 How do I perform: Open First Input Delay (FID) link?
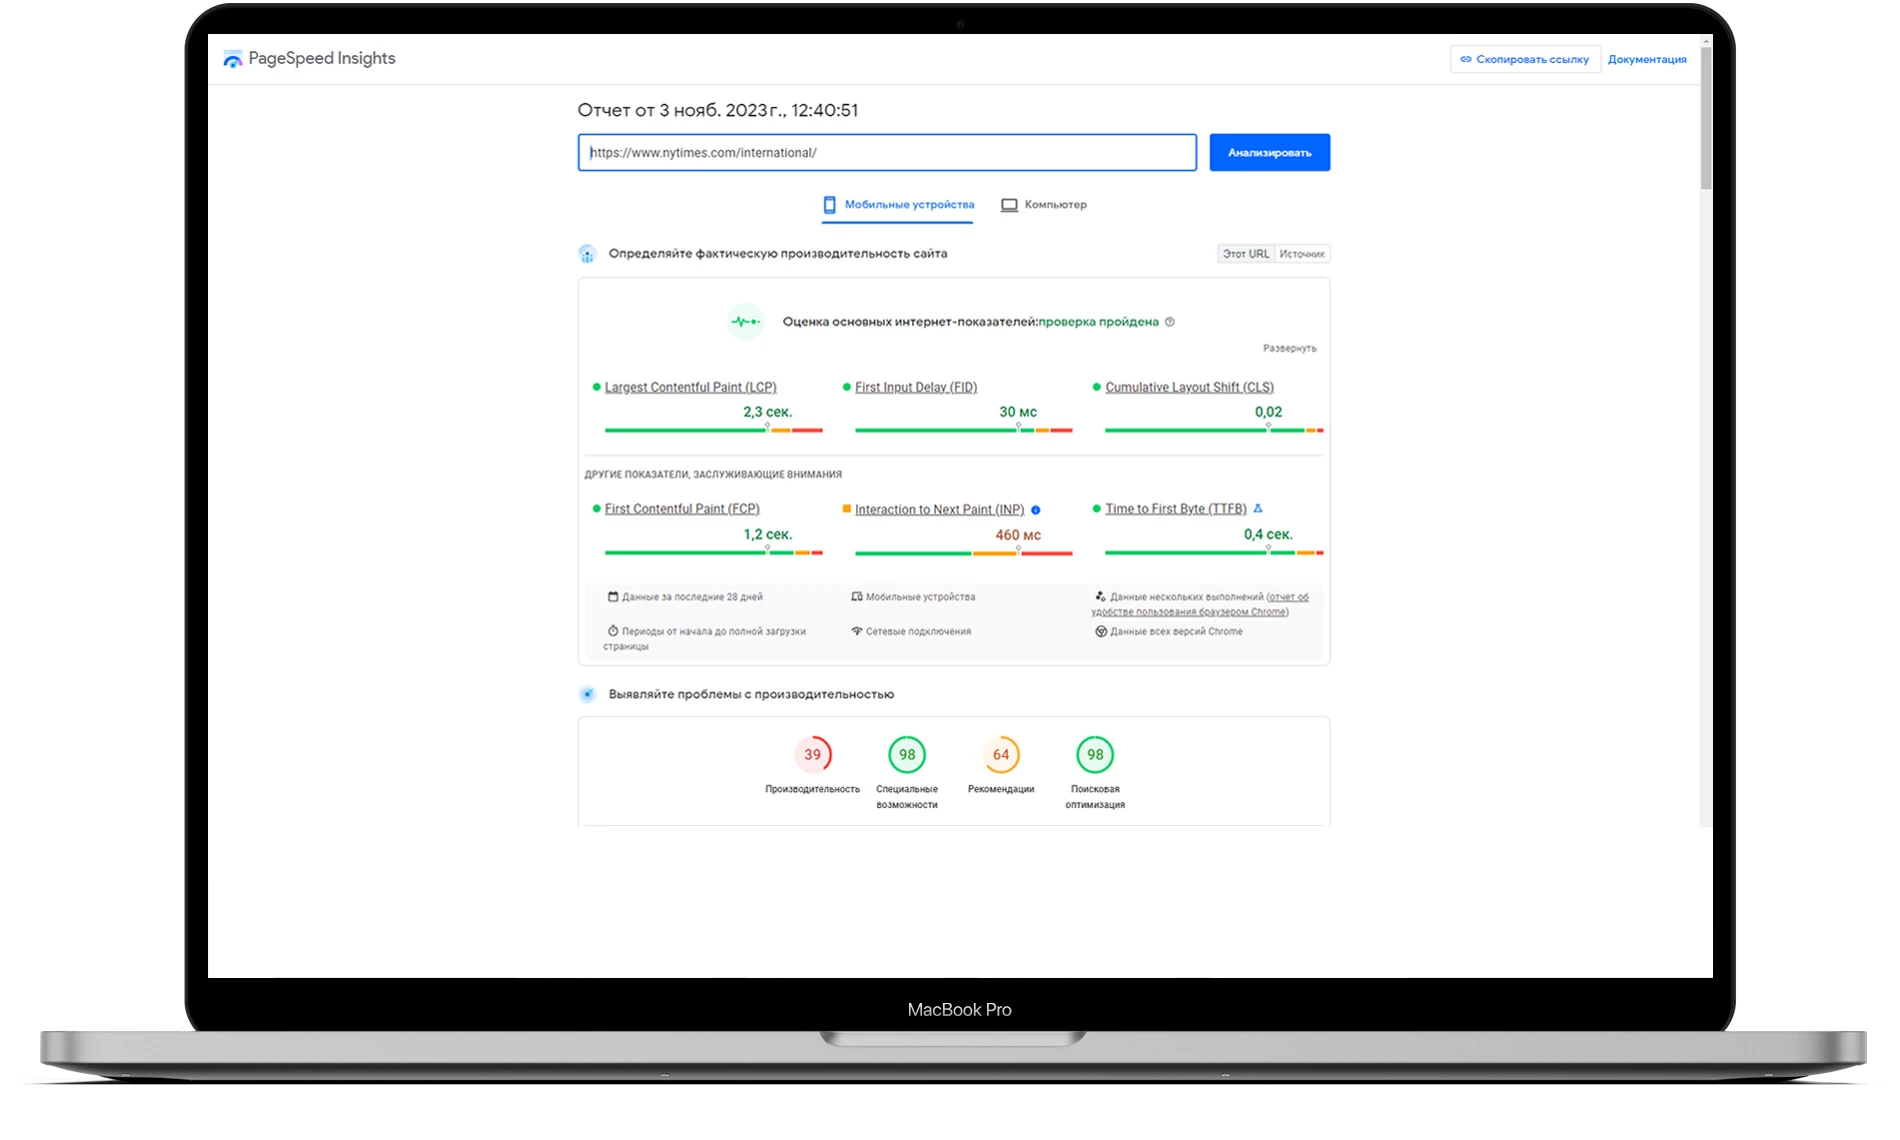point(916,387)
